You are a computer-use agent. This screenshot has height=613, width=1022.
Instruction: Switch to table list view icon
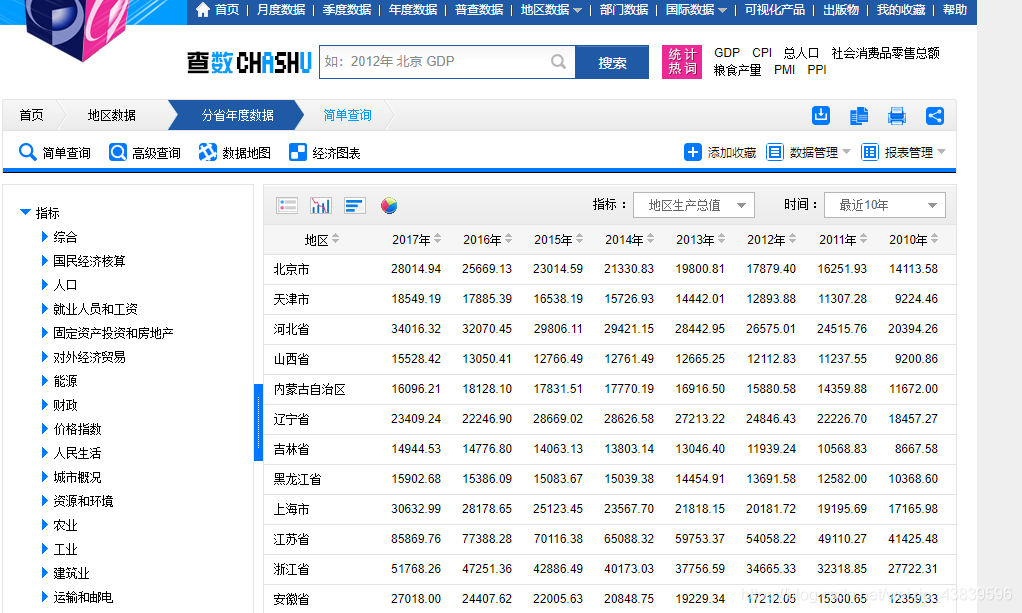coord(287,205)
